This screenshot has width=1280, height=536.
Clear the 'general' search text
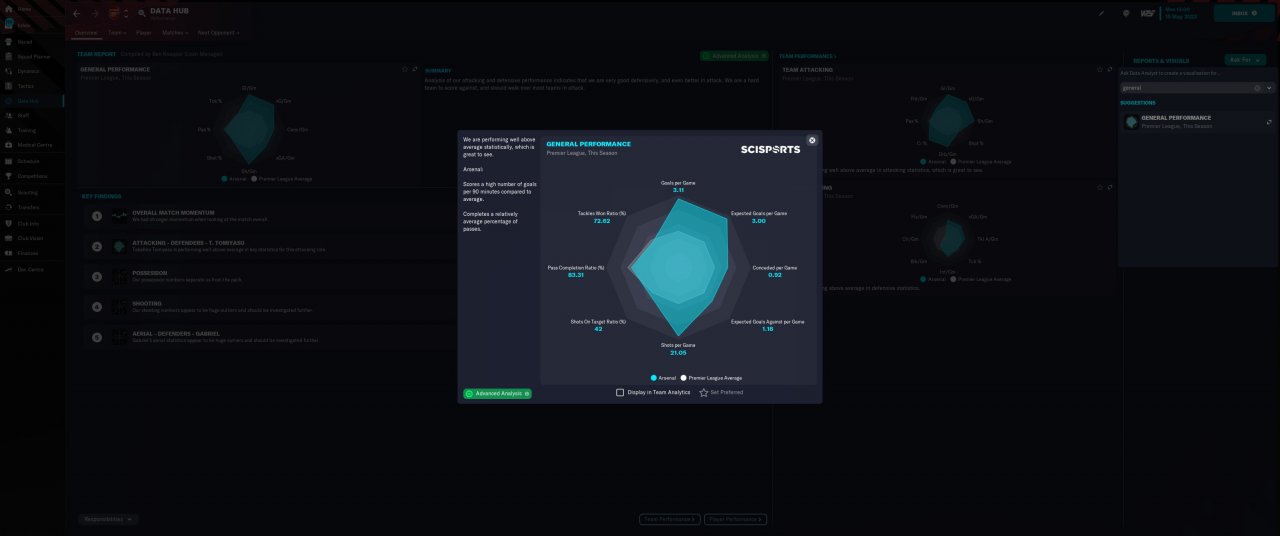1258,88
